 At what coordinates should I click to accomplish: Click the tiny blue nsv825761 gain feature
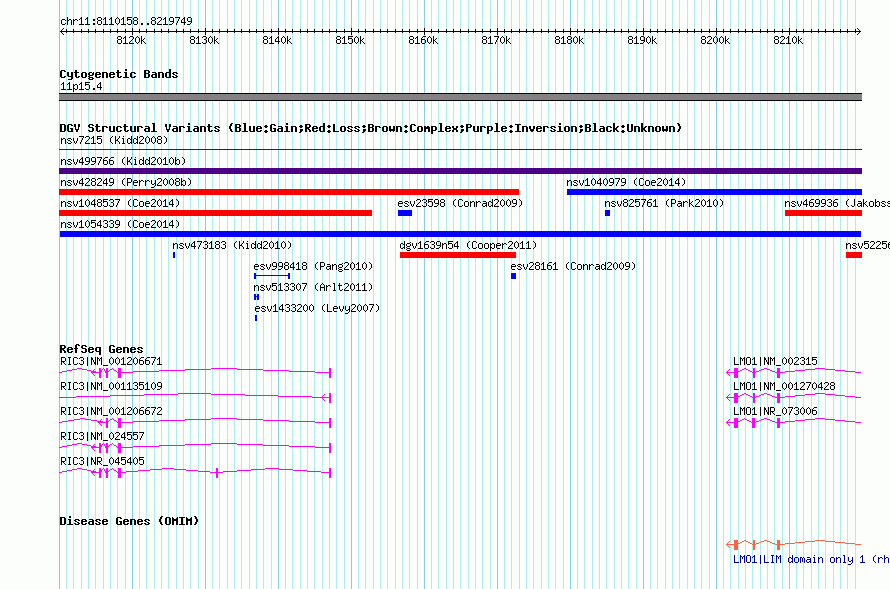pyautogui.click(x=607, y=213)
